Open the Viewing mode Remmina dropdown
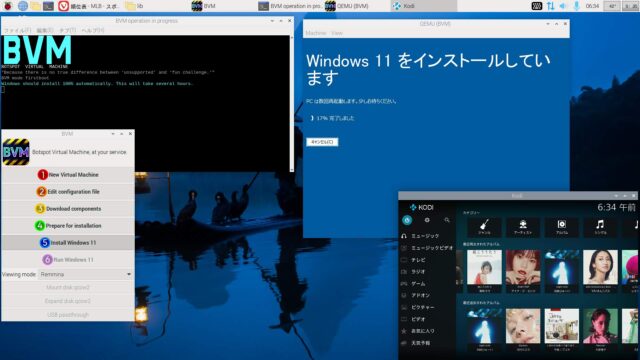 click(x=86, y=274)
